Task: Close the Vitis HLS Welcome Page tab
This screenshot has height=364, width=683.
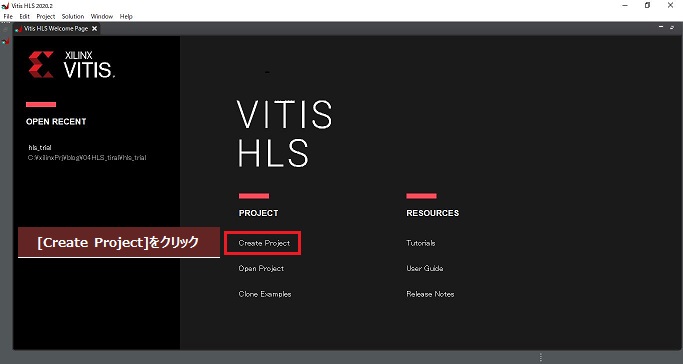Action: point(95,29)
